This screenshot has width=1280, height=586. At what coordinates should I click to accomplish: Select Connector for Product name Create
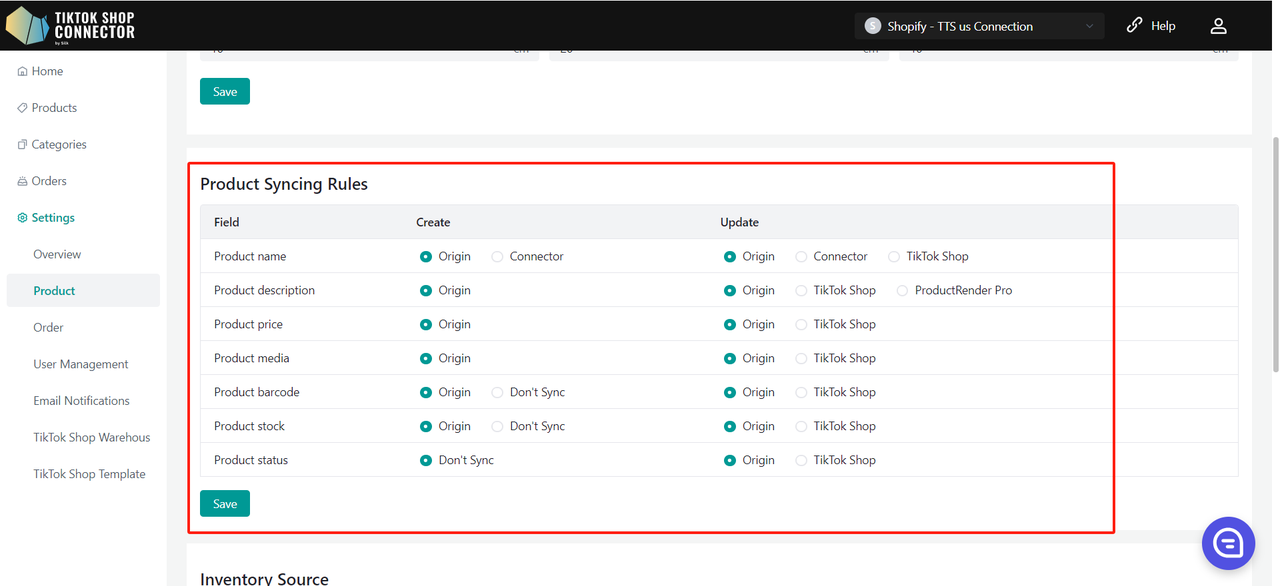497,257
